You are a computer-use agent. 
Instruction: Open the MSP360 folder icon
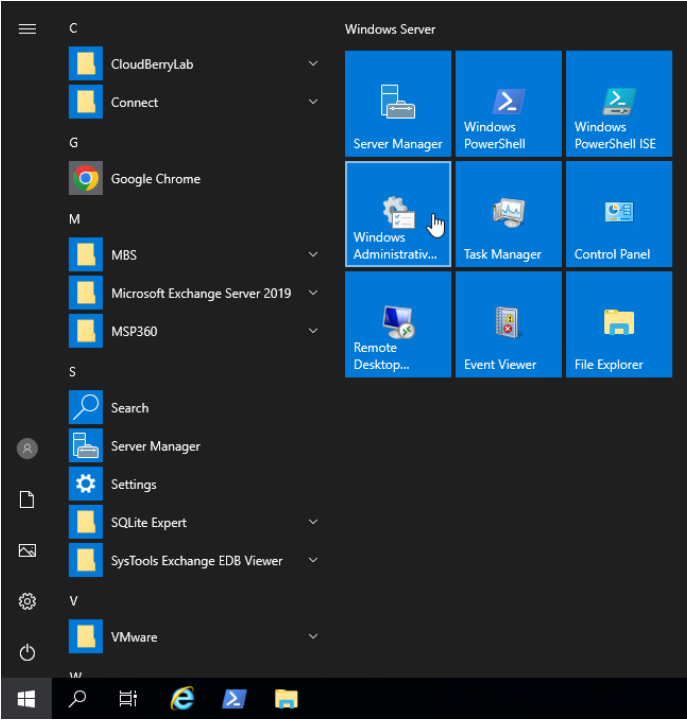click(86, 331)
